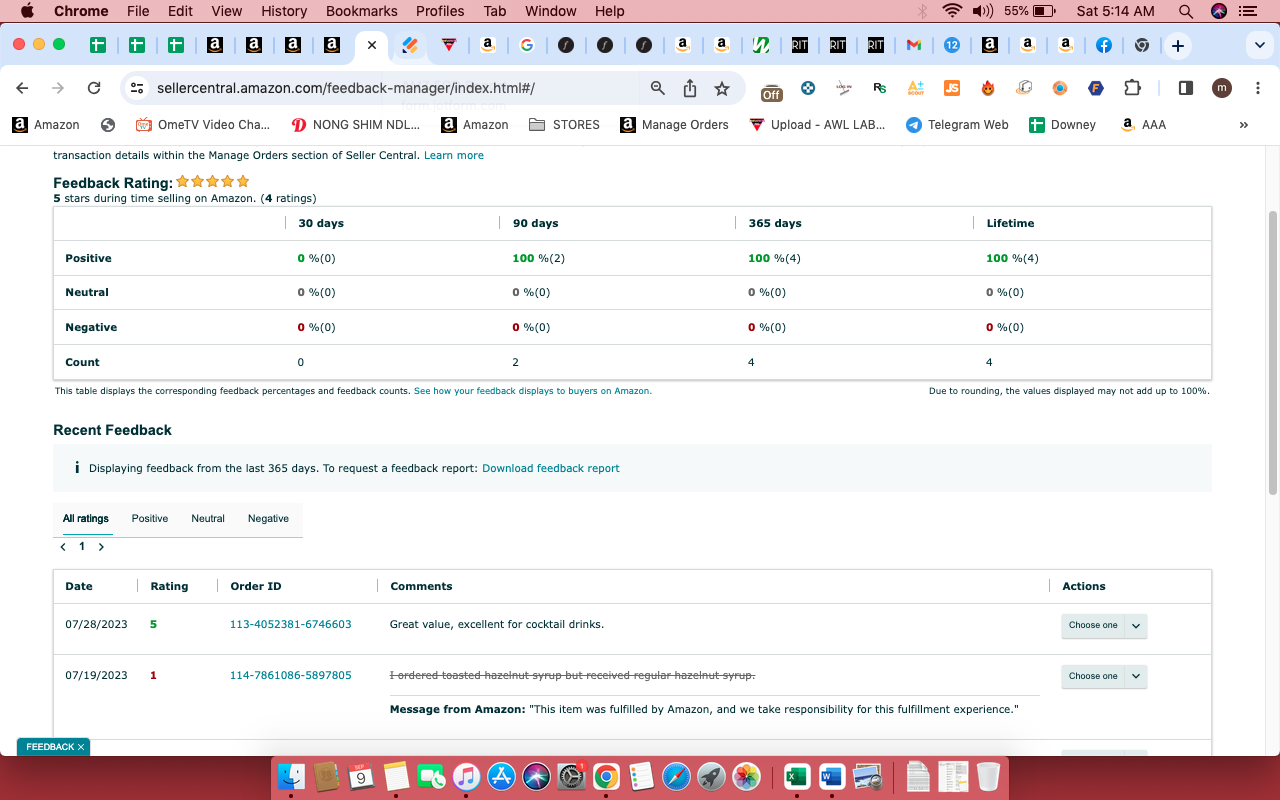Click Download feedback report link
The width and height of the screenshot is (1280, 800).
(x=551, y=468)
